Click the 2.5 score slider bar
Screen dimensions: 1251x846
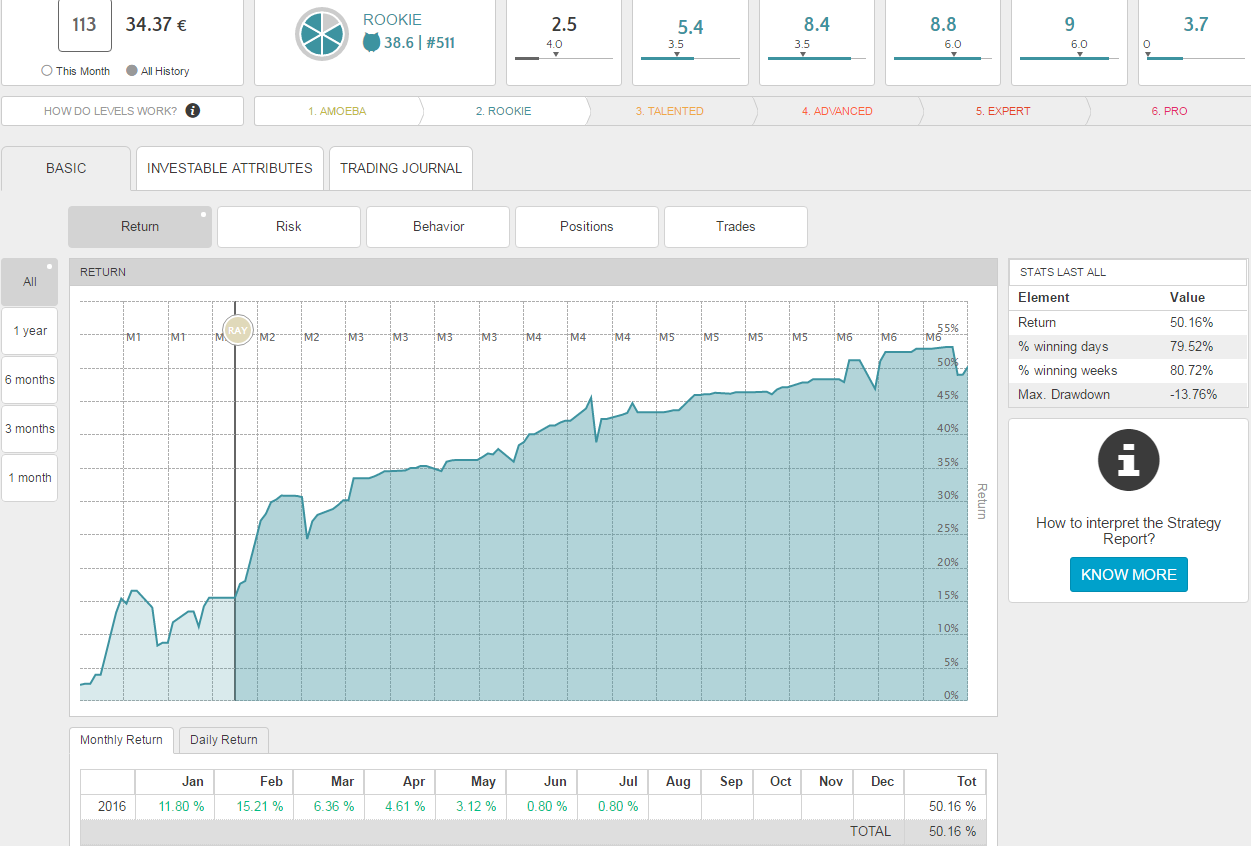tap(563, 58)
